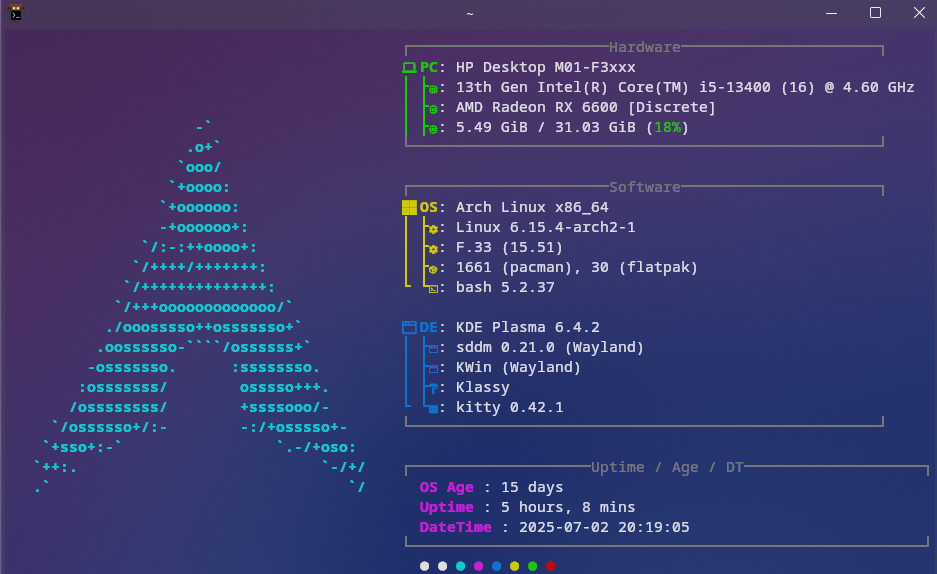The width and height of the screenshot is (937, 574).
Task: Minimize the terminal window
Action: tap(831, 13)
